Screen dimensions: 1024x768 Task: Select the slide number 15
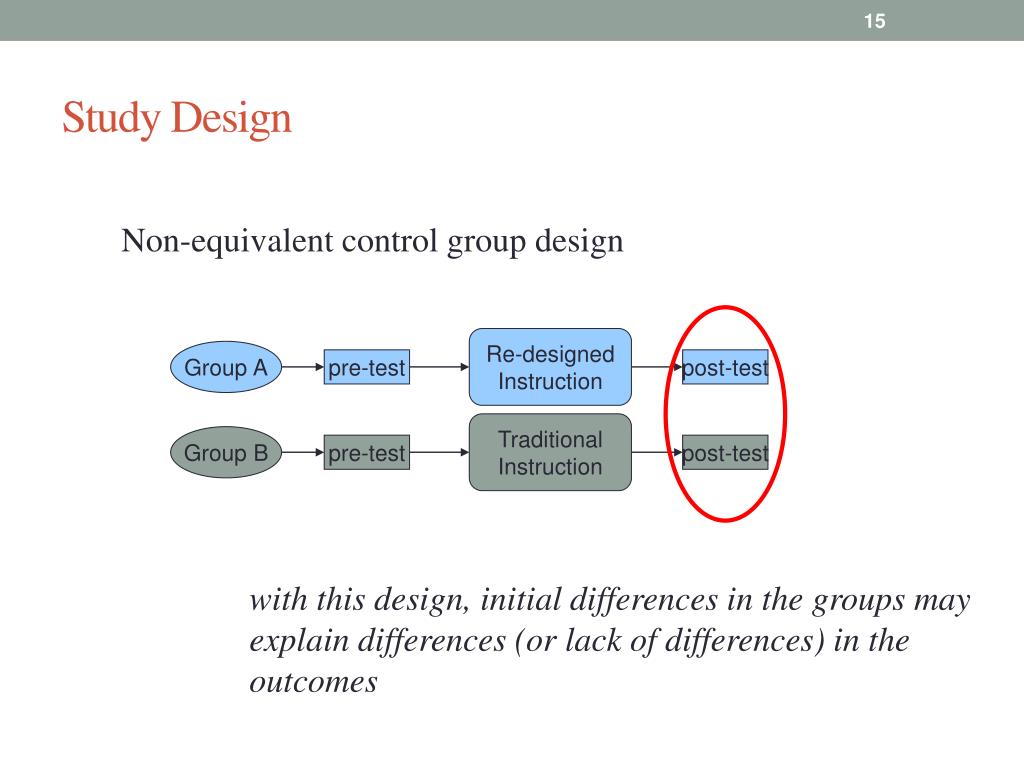(874, 21)
